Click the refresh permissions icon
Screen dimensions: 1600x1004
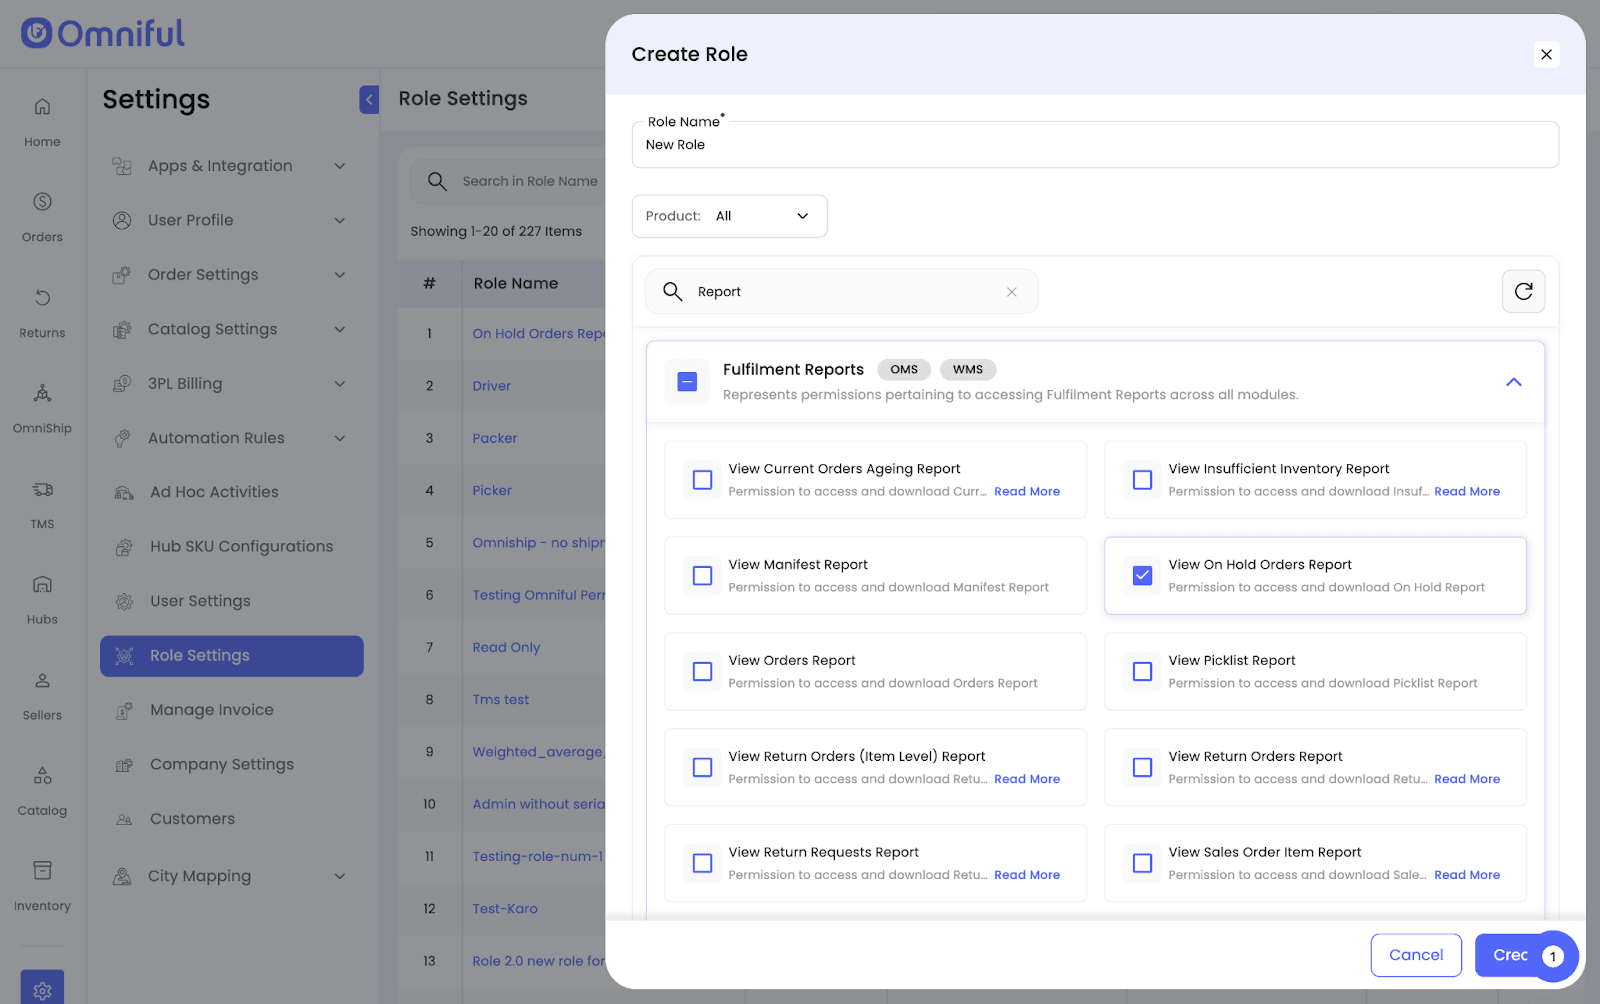coord(1523,292)
